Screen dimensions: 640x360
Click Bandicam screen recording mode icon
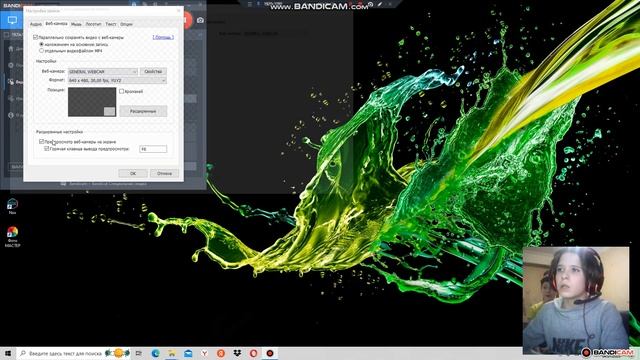tap(12, 20)
